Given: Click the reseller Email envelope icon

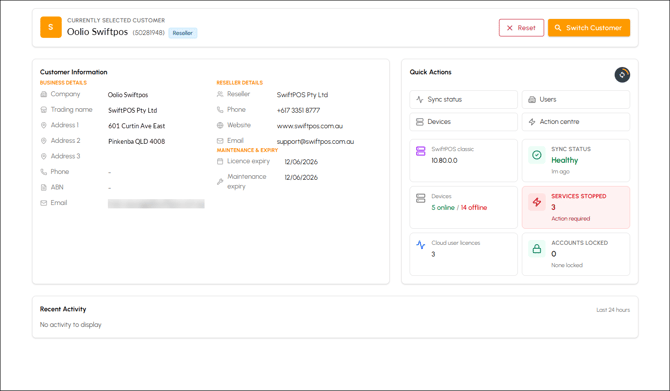Looking at the screenshot, I should click(220, 141).
